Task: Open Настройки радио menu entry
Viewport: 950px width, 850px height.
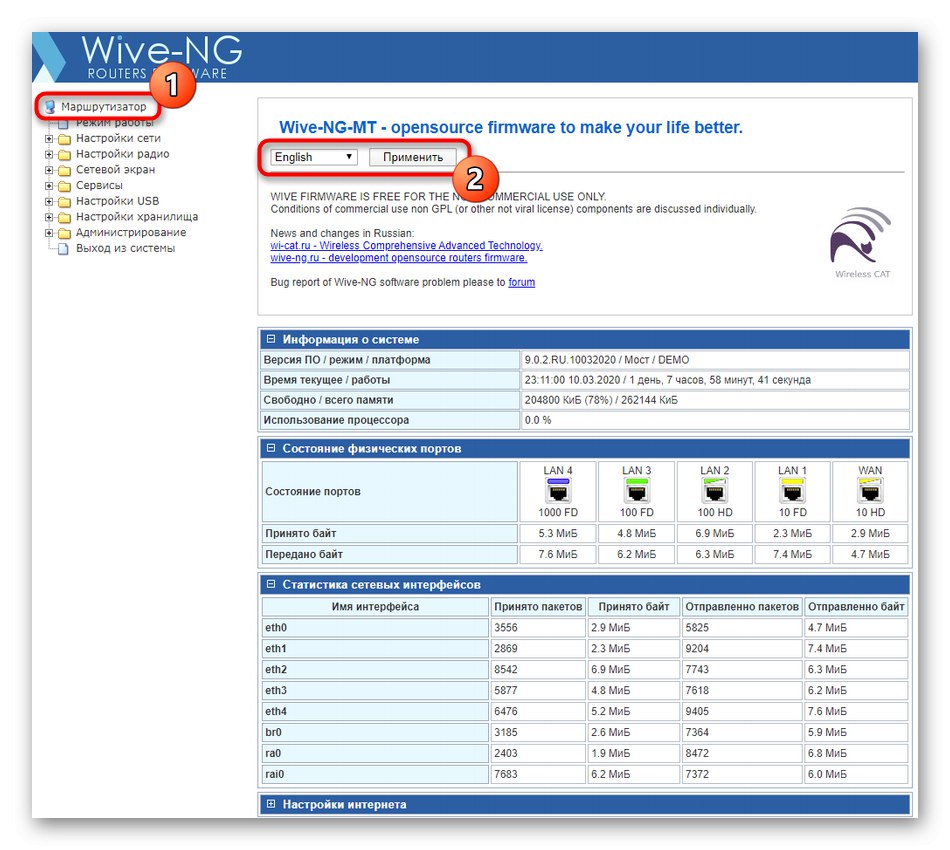Action: [122, 154]
